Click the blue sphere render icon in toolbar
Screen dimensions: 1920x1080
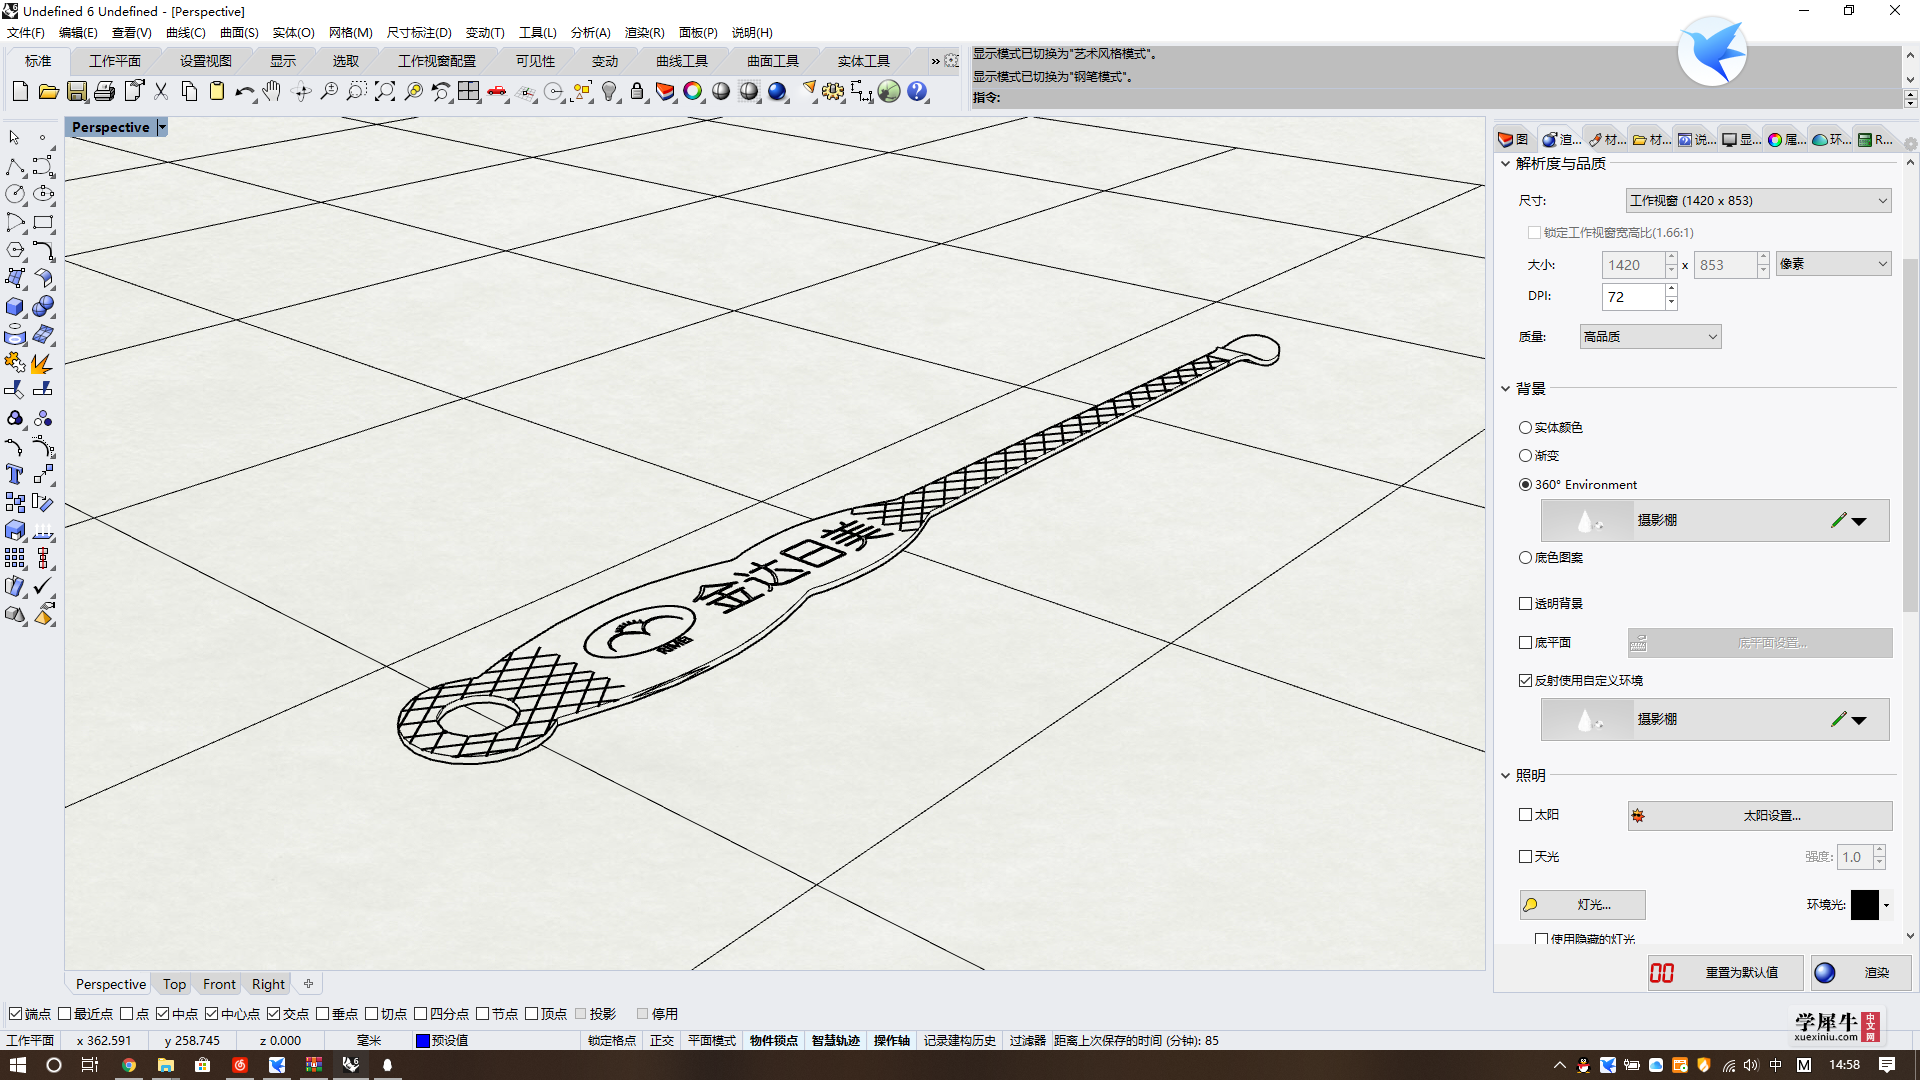click(777, 92)
